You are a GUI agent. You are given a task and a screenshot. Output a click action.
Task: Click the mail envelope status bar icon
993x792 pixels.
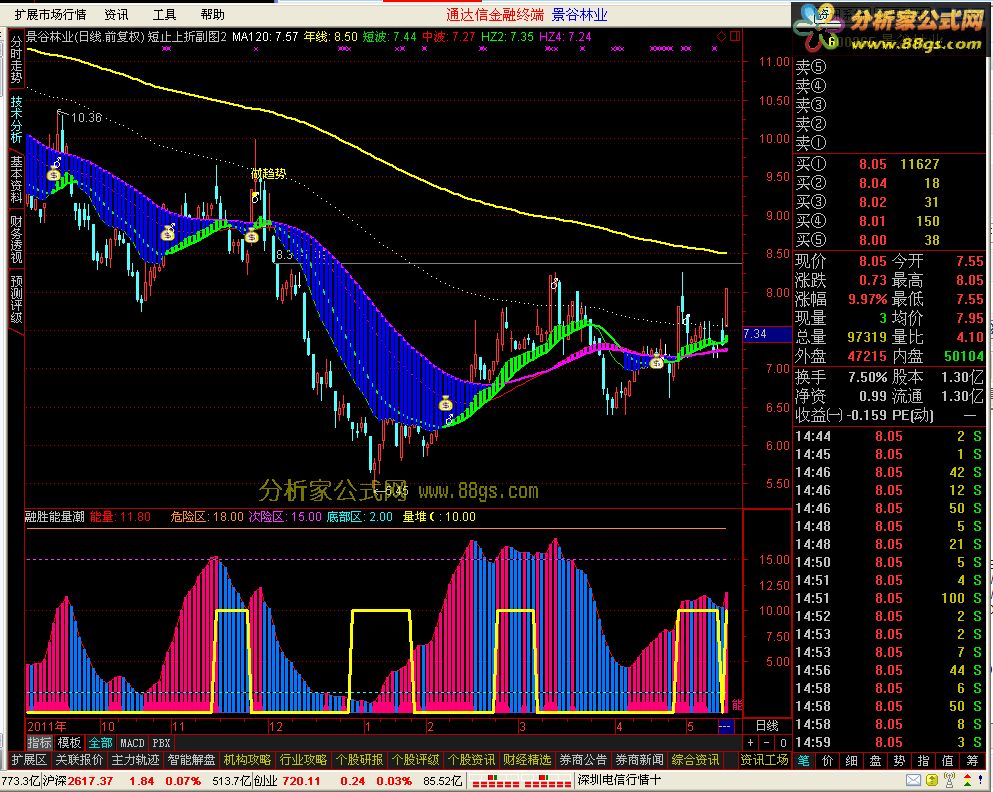pos(913,780)
